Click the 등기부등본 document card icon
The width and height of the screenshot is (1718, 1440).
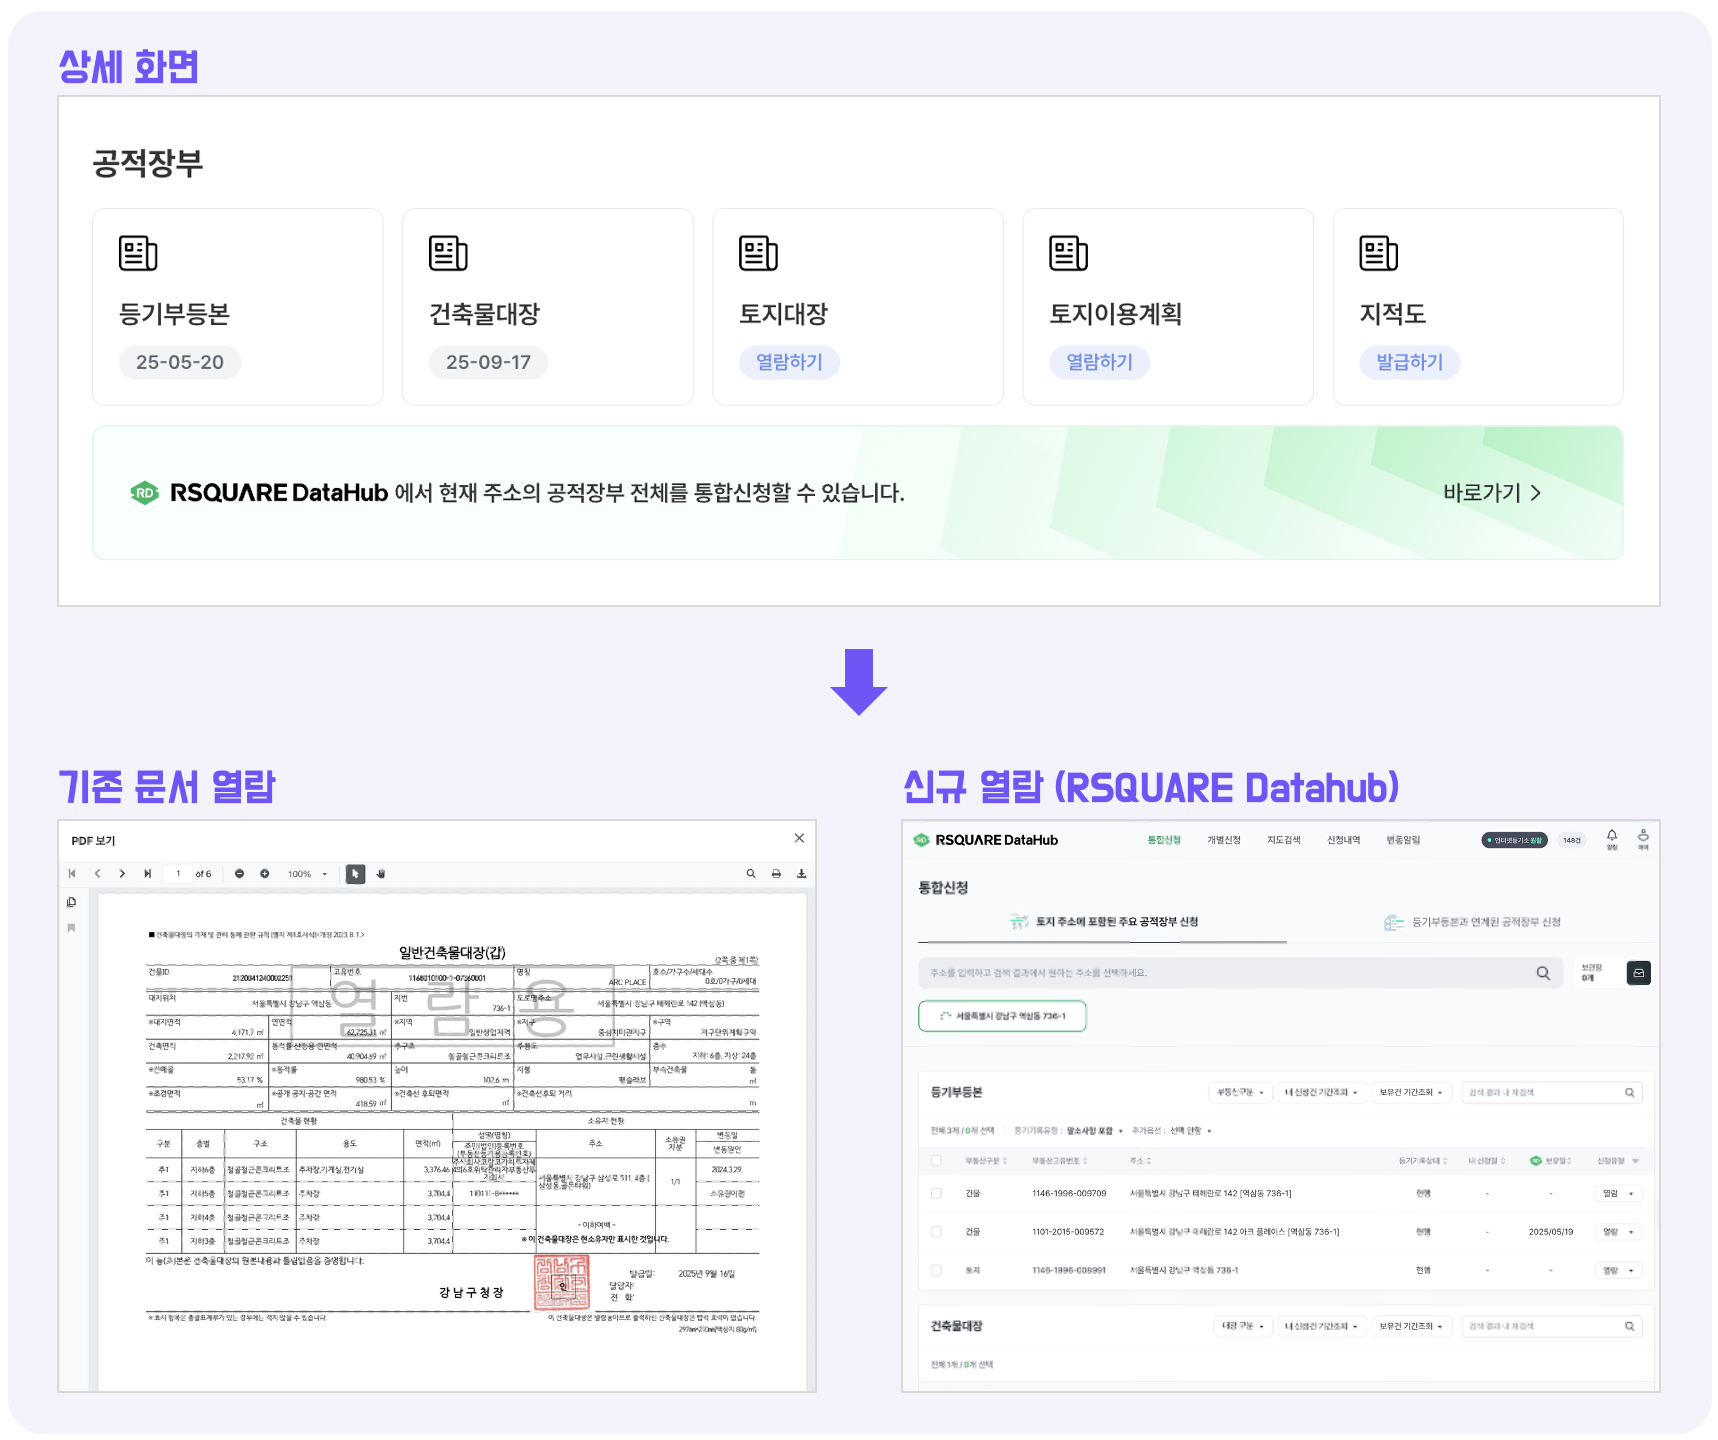[138, 253]
